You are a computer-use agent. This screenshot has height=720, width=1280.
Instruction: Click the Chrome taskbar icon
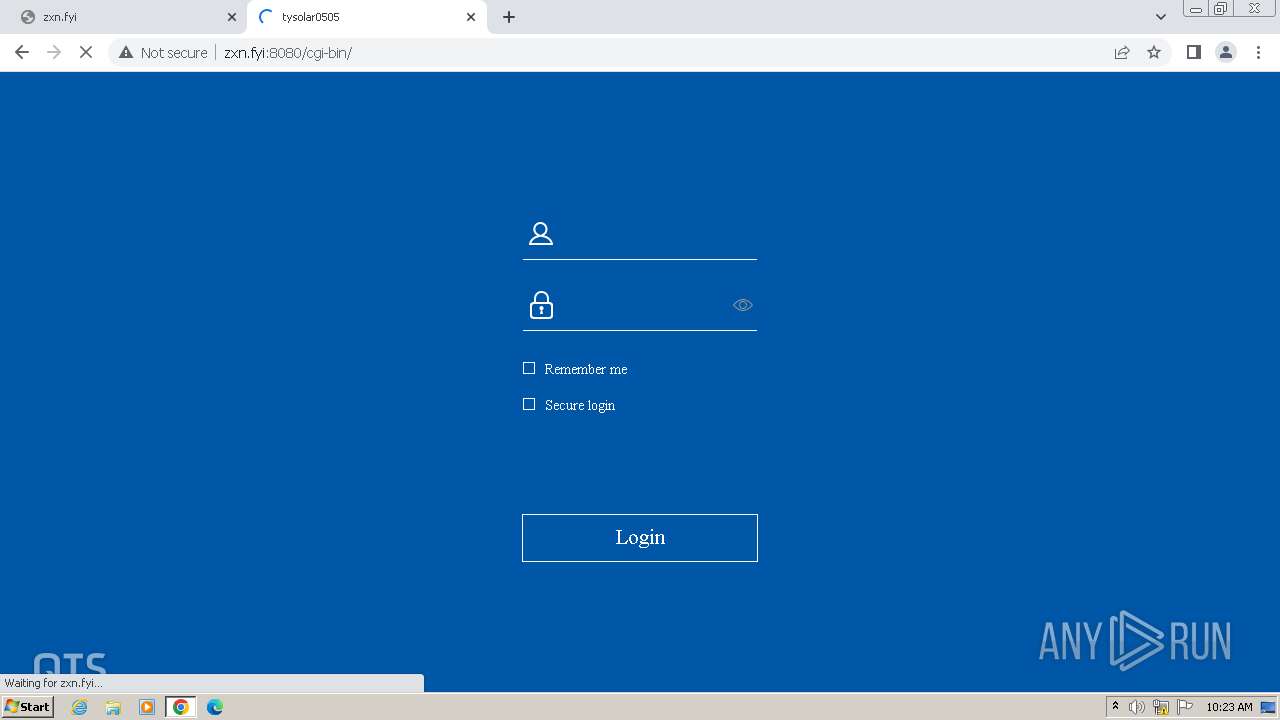click(x=181, y=707)
